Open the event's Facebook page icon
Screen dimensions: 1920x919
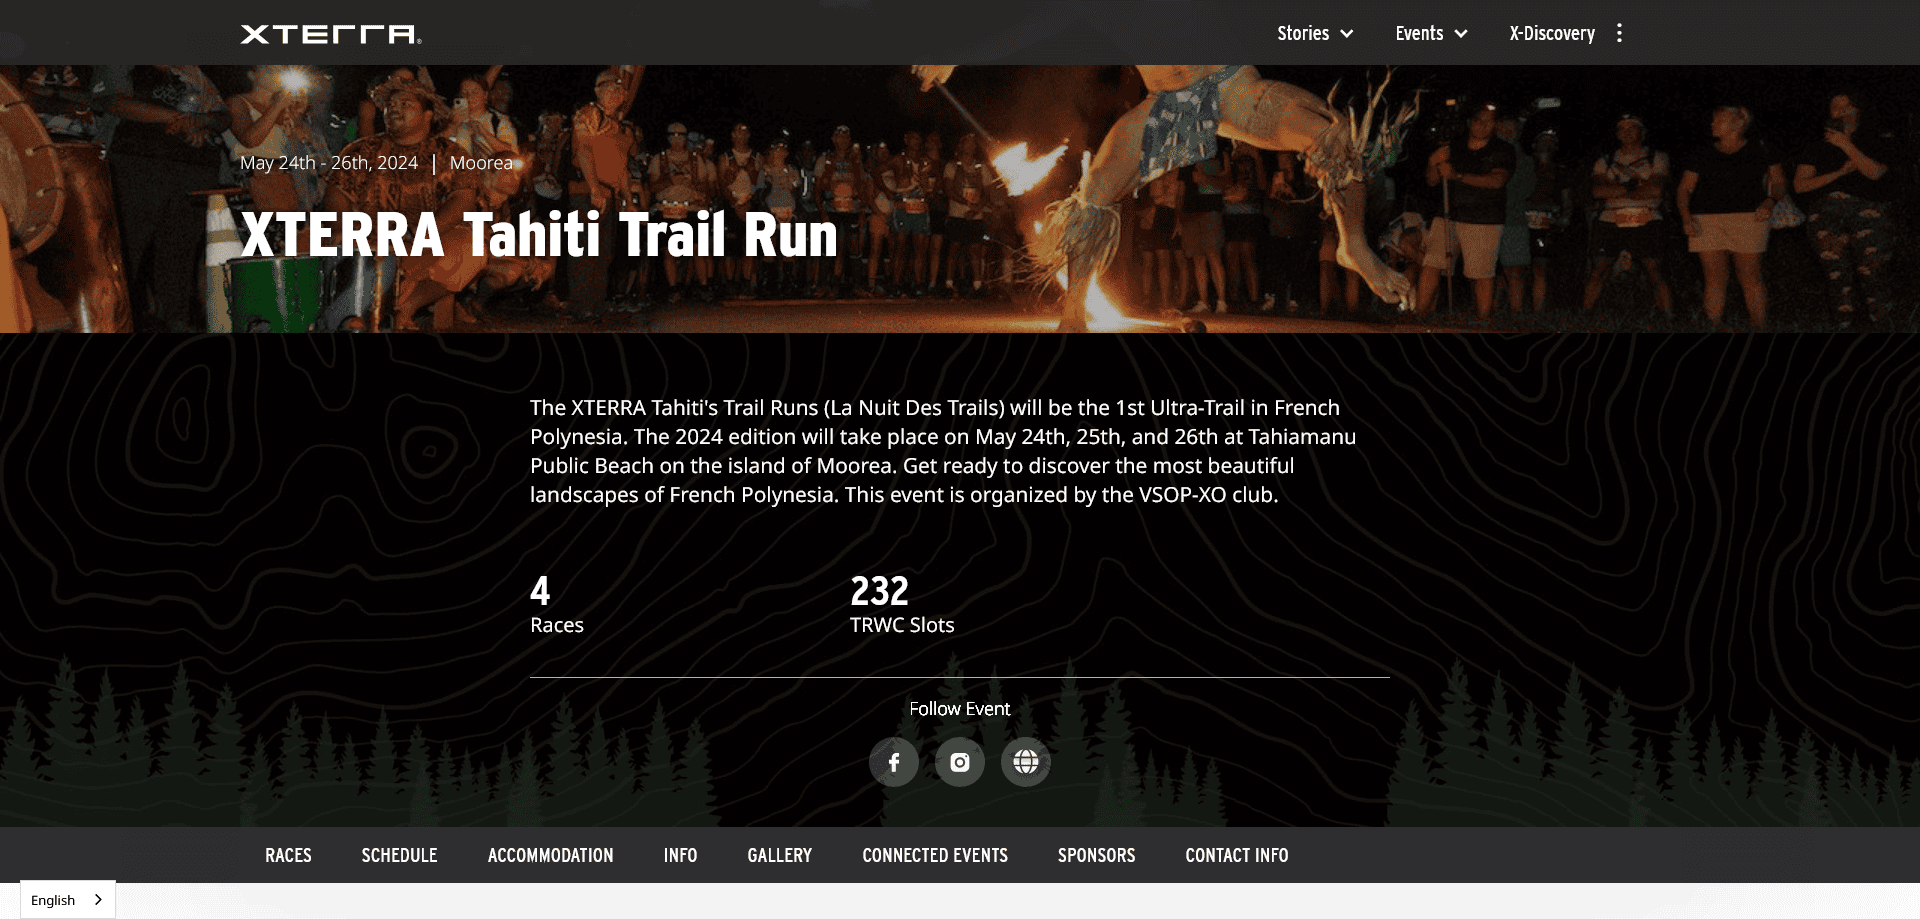click(x=894, y=762)
